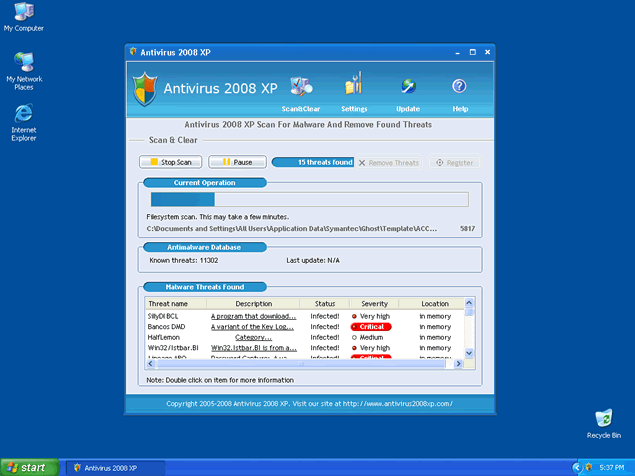Select the My Computer desktop icon
The image size is (635, 476).
tap(23, 12)
